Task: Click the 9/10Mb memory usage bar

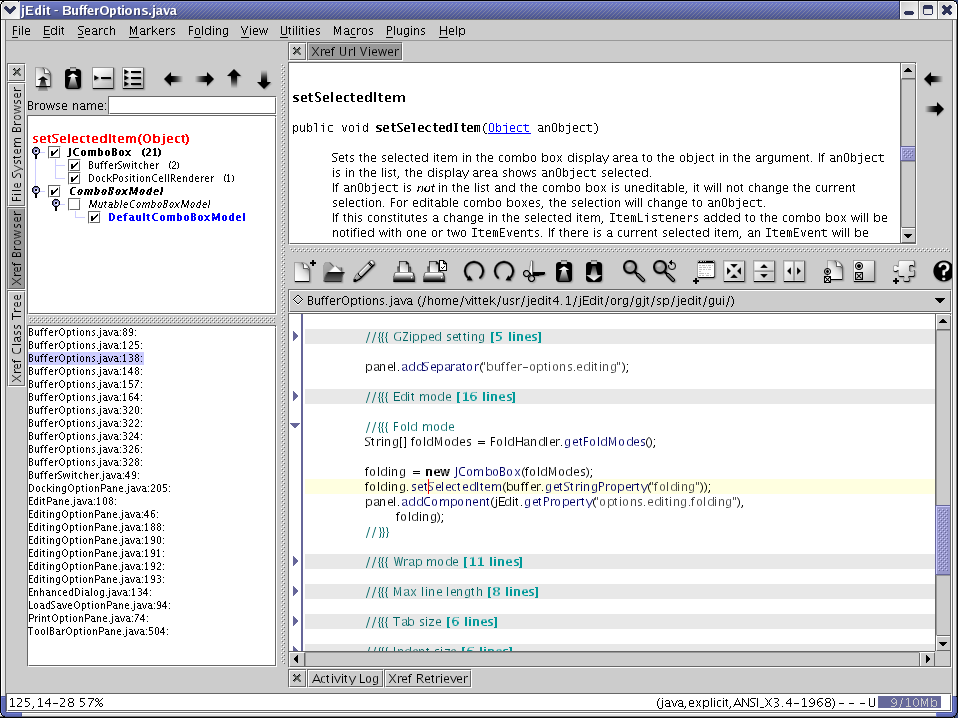Action: click(910, 703)
